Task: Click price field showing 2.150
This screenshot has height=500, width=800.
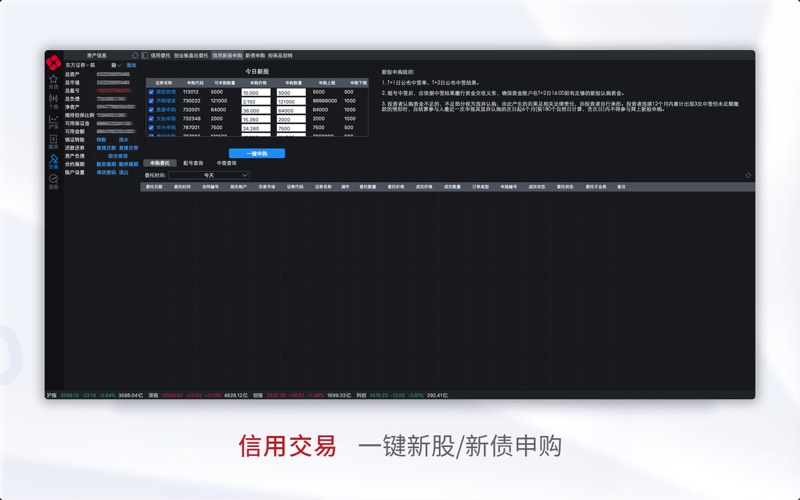Action: pos(256,102)
